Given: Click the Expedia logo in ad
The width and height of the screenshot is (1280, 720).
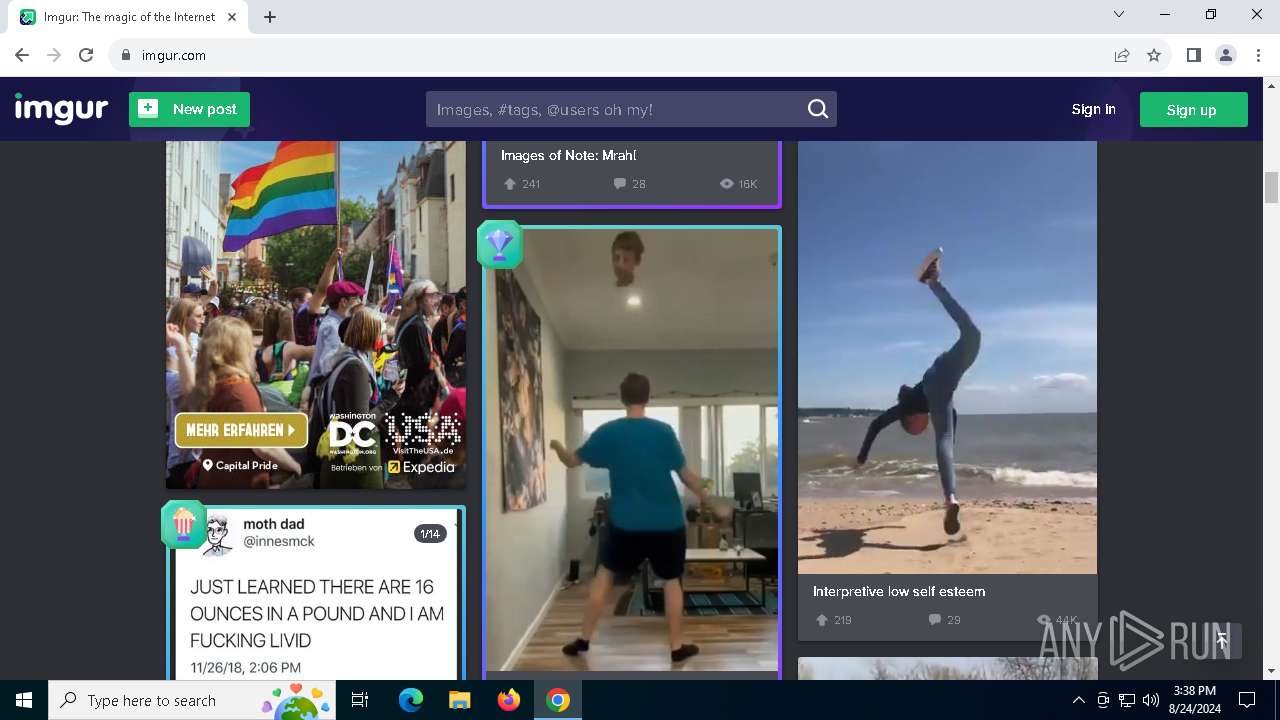Looking at the screenshot, I should coord(421,467).
